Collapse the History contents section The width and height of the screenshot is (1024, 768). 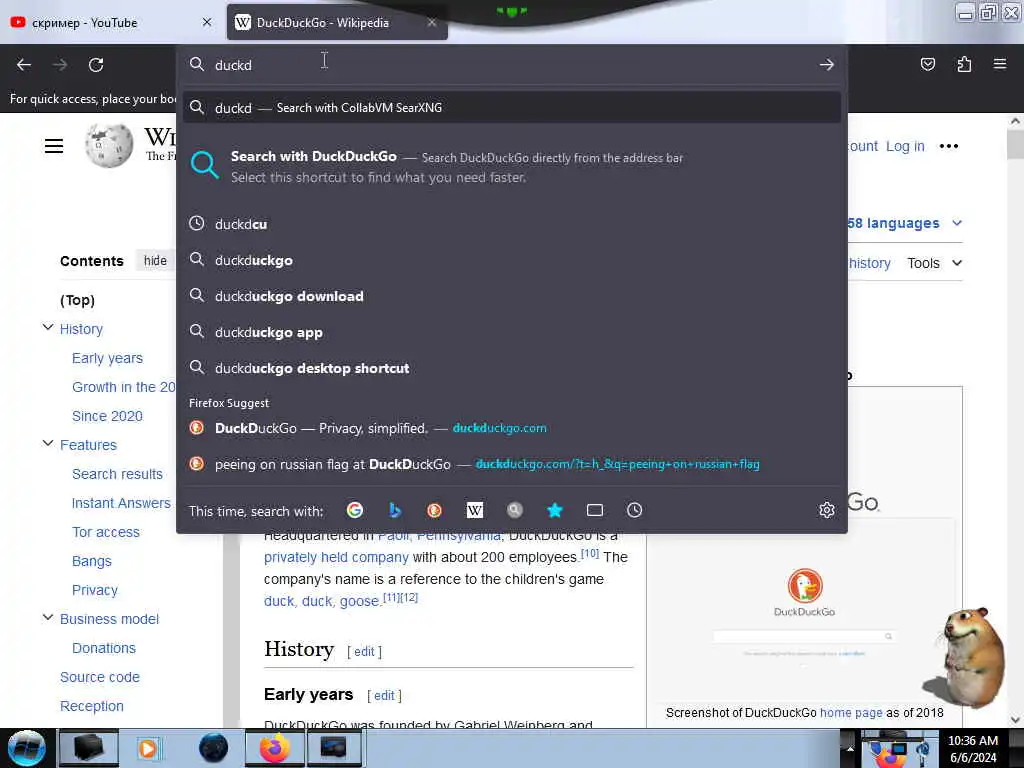(48, 327)
